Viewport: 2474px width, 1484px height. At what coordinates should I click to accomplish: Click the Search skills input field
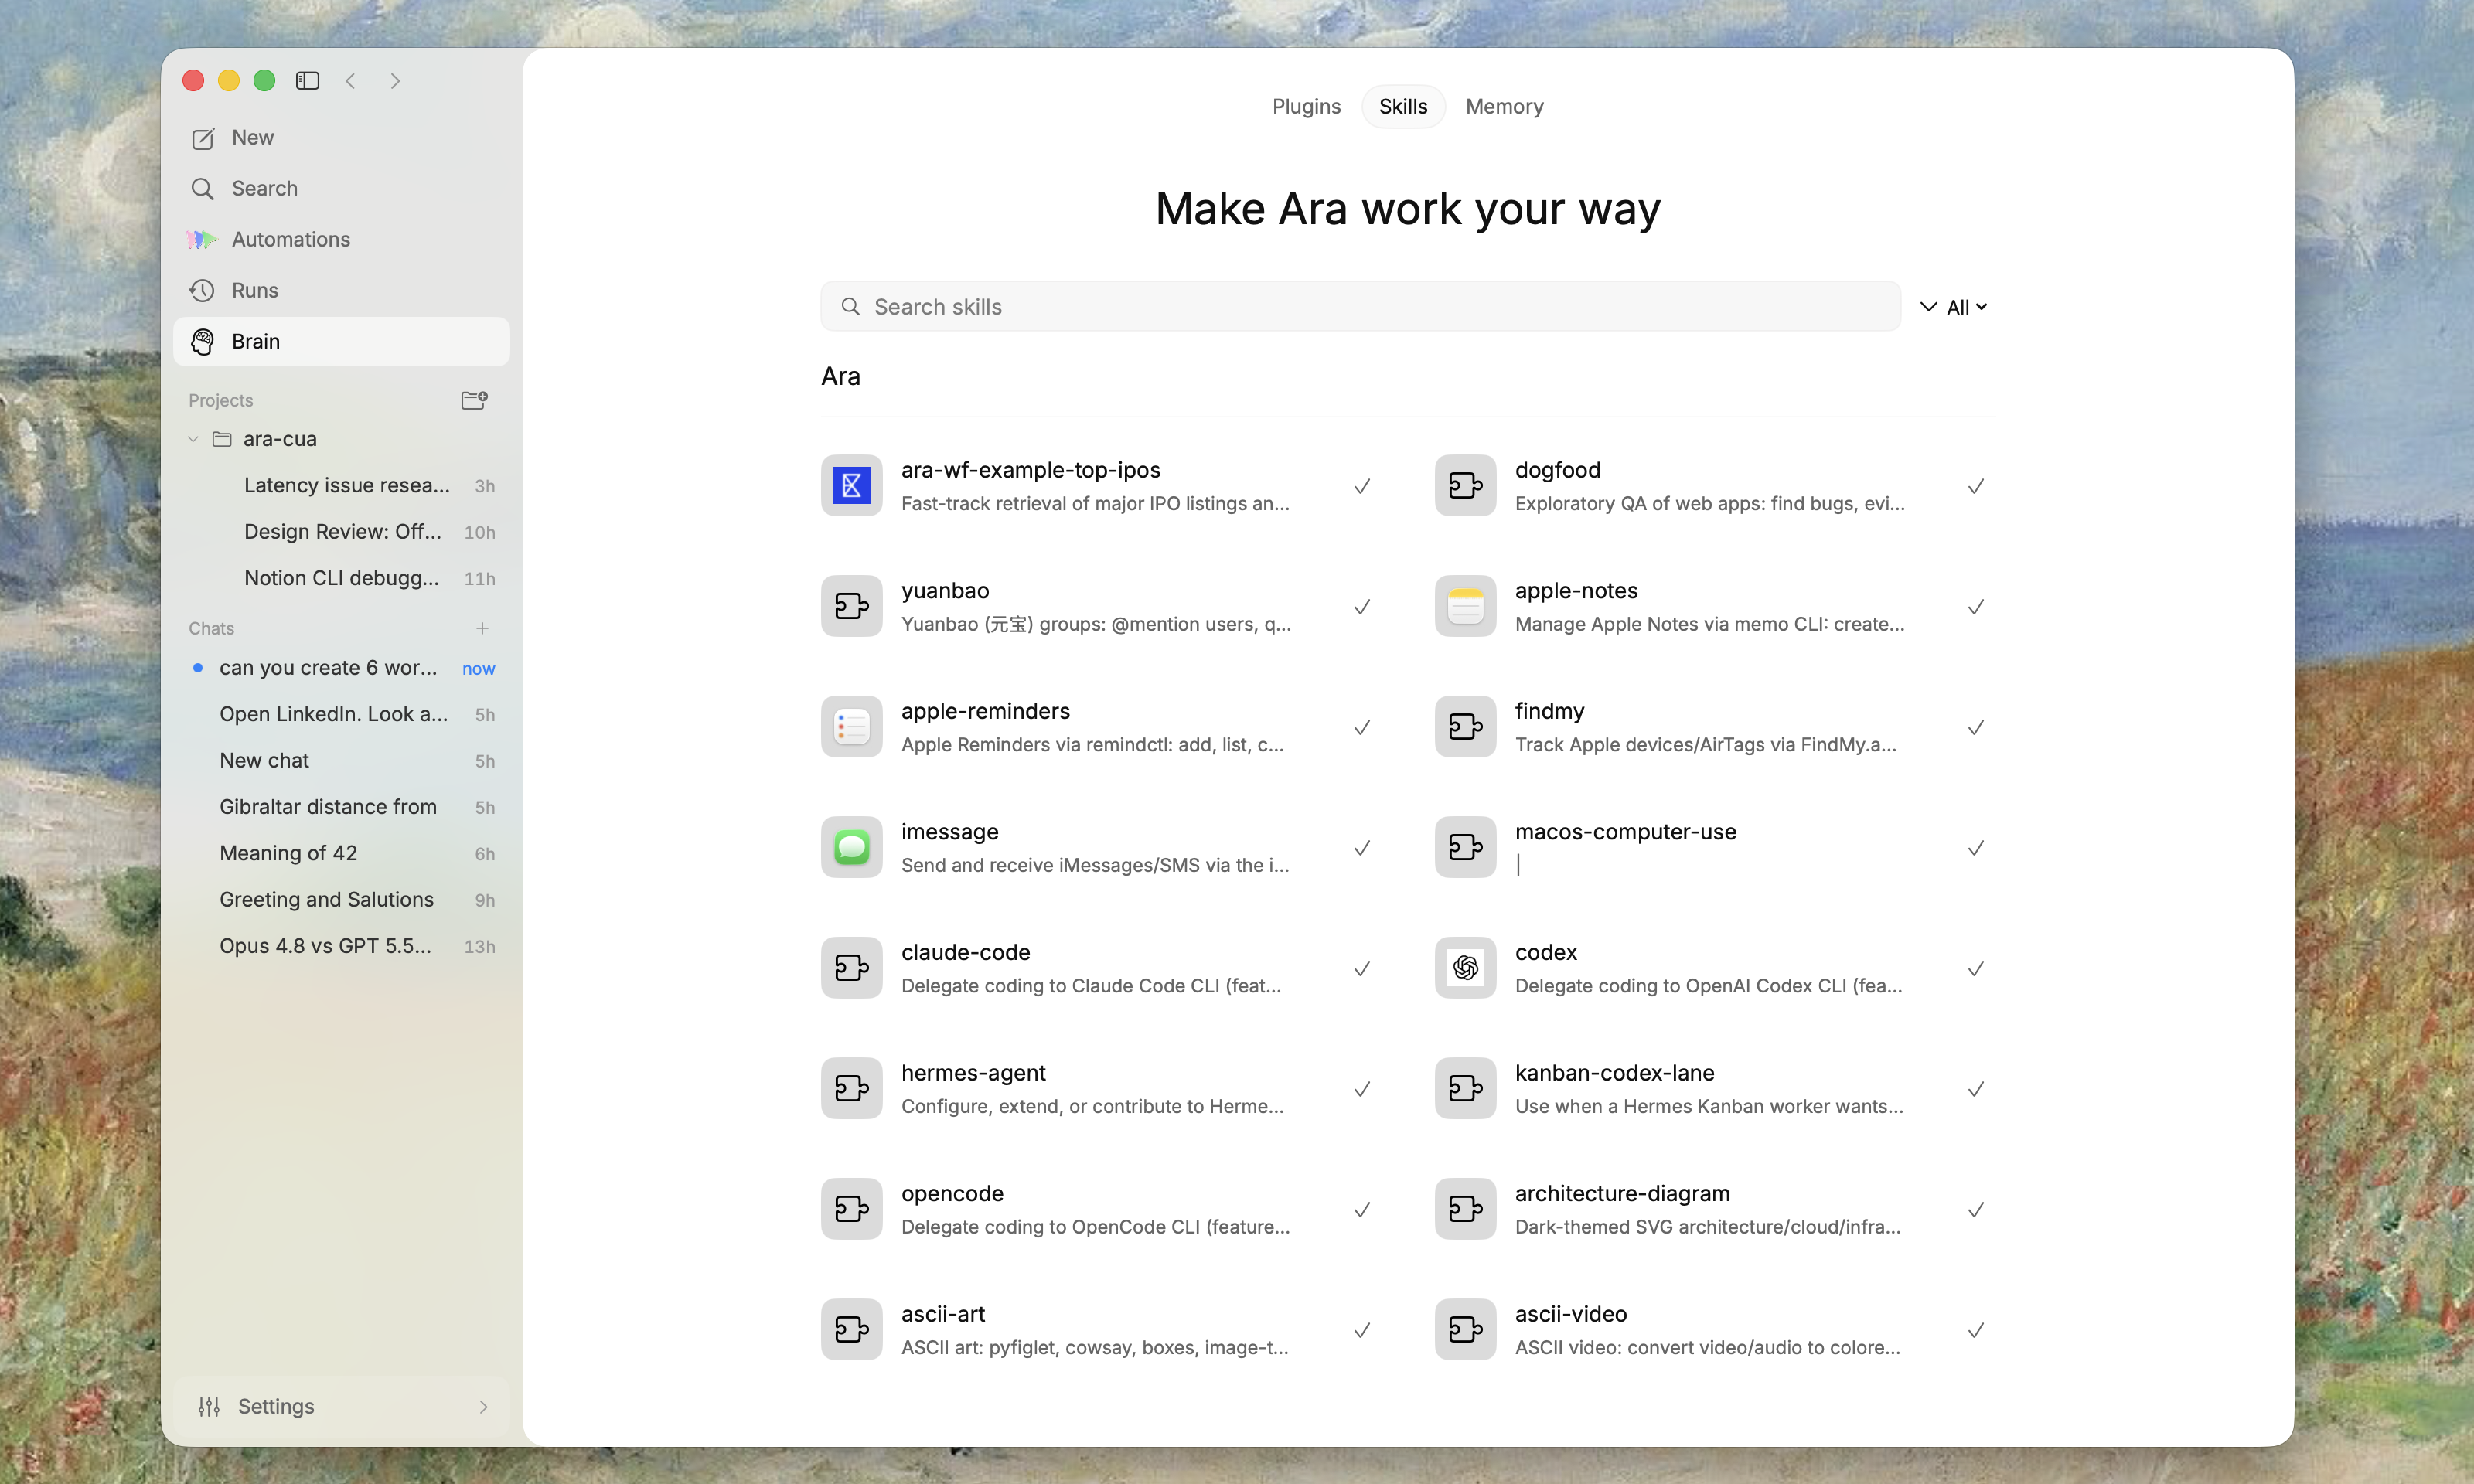(x=1360, y=307)
